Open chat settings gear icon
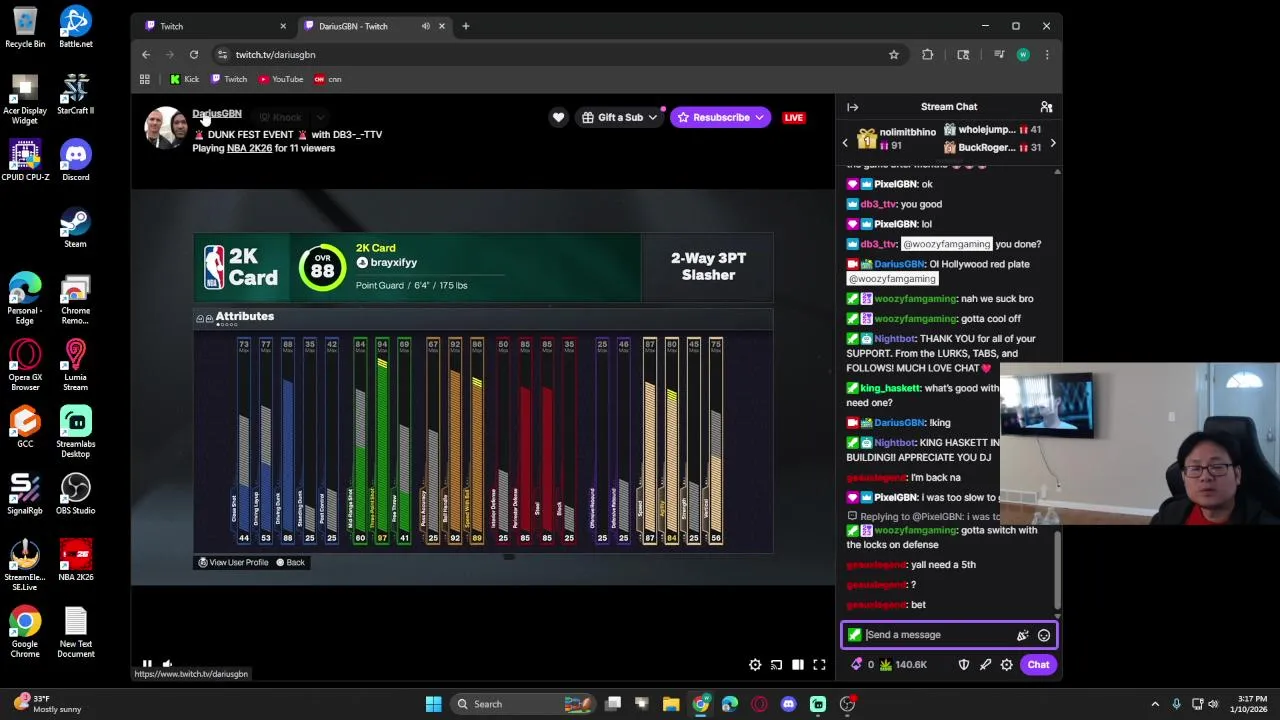The height and width of the screenshot is (720, 1280). 1007,665
